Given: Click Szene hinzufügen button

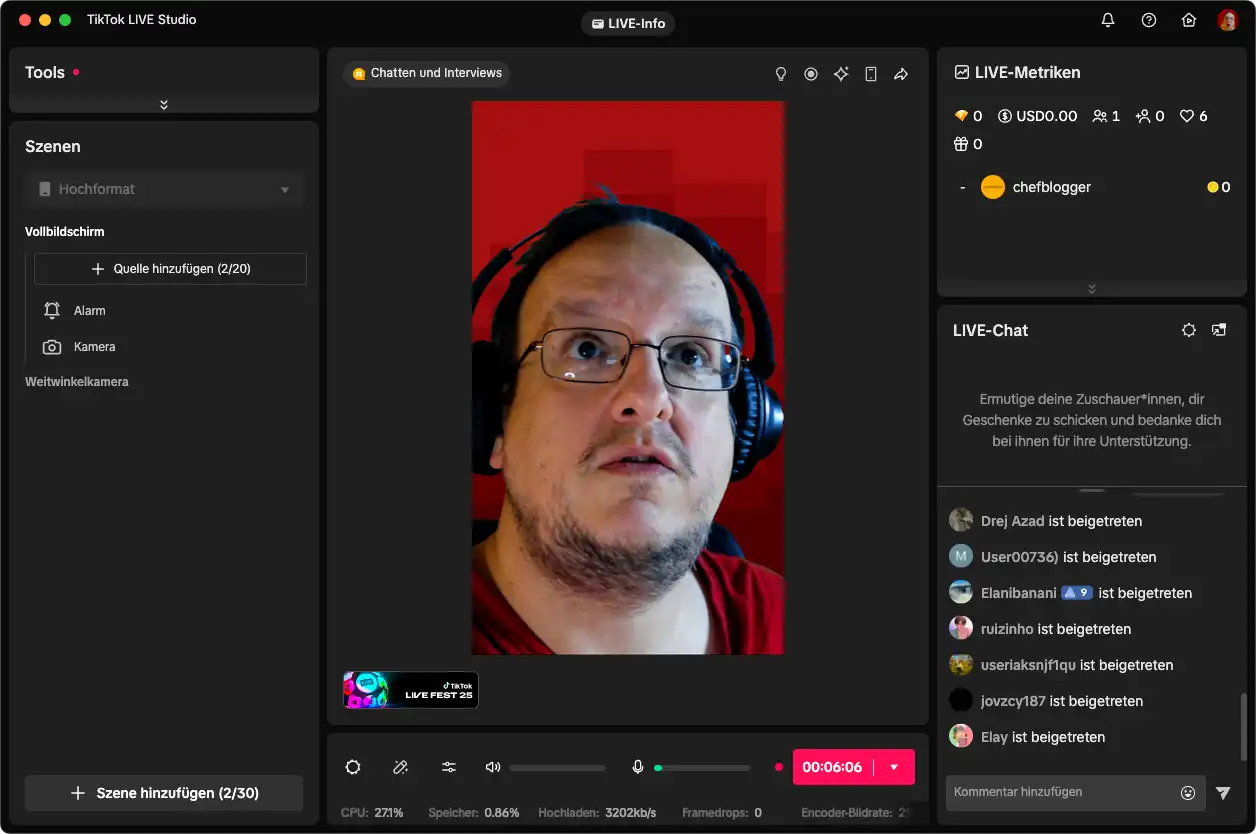Looking at the screenshot, I should (164, 793).
